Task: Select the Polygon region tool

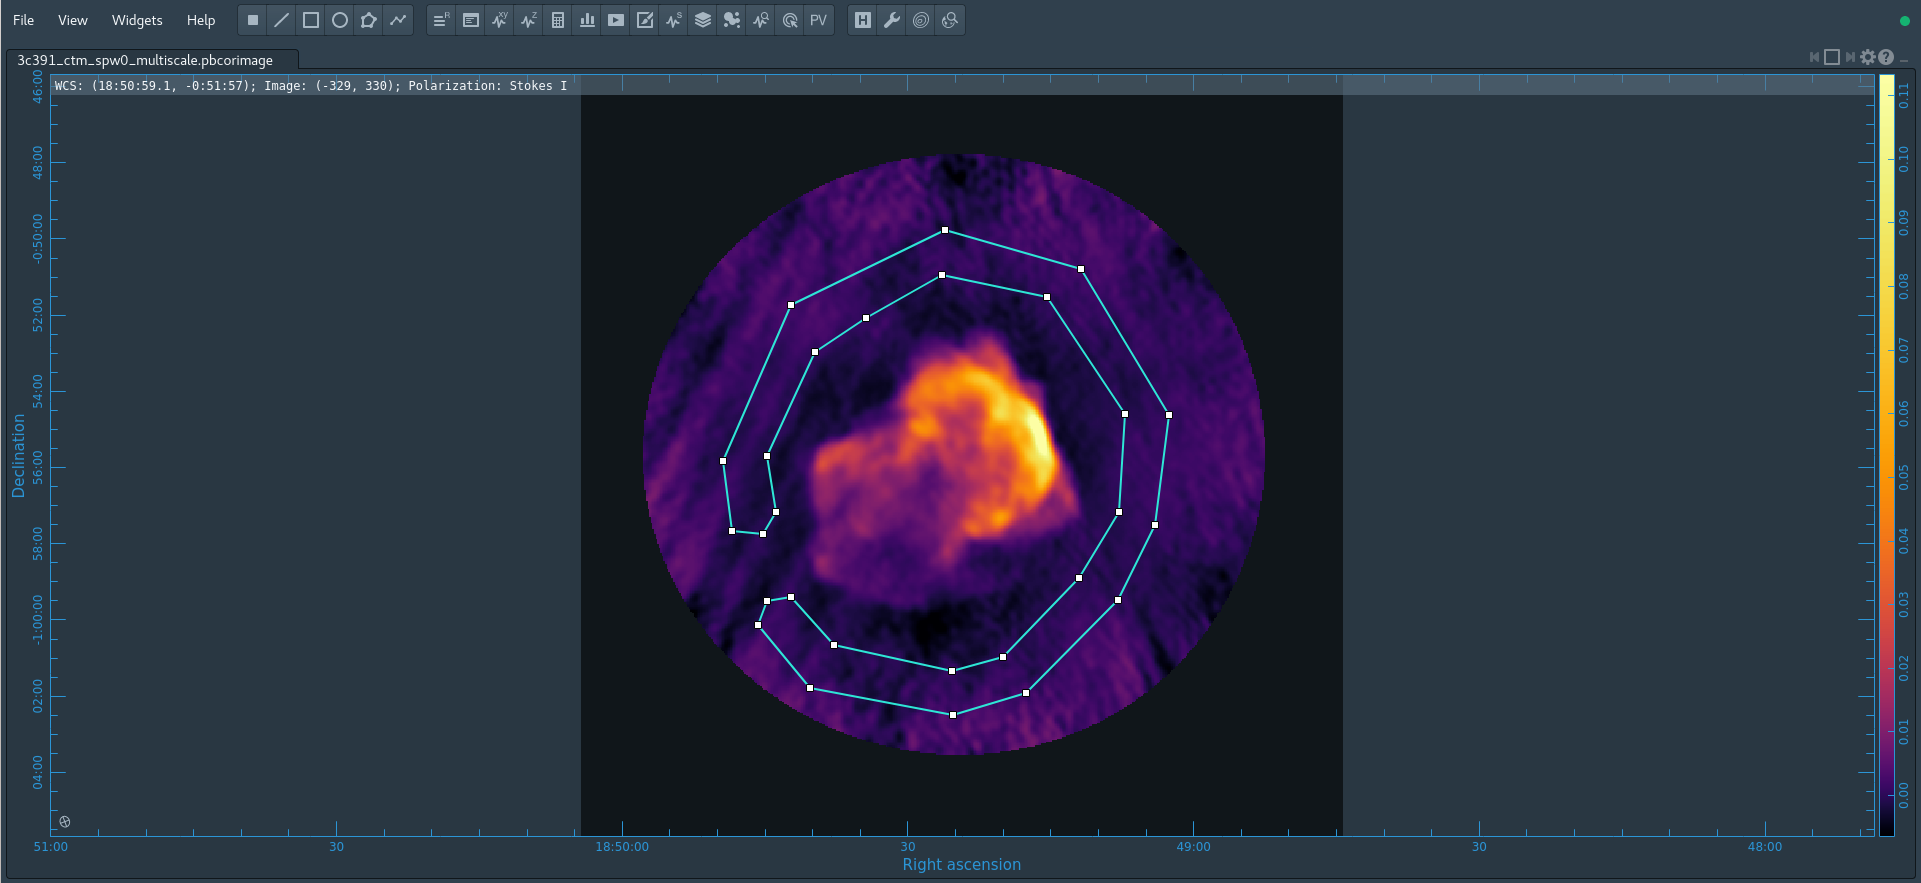Action: (369, 20)
